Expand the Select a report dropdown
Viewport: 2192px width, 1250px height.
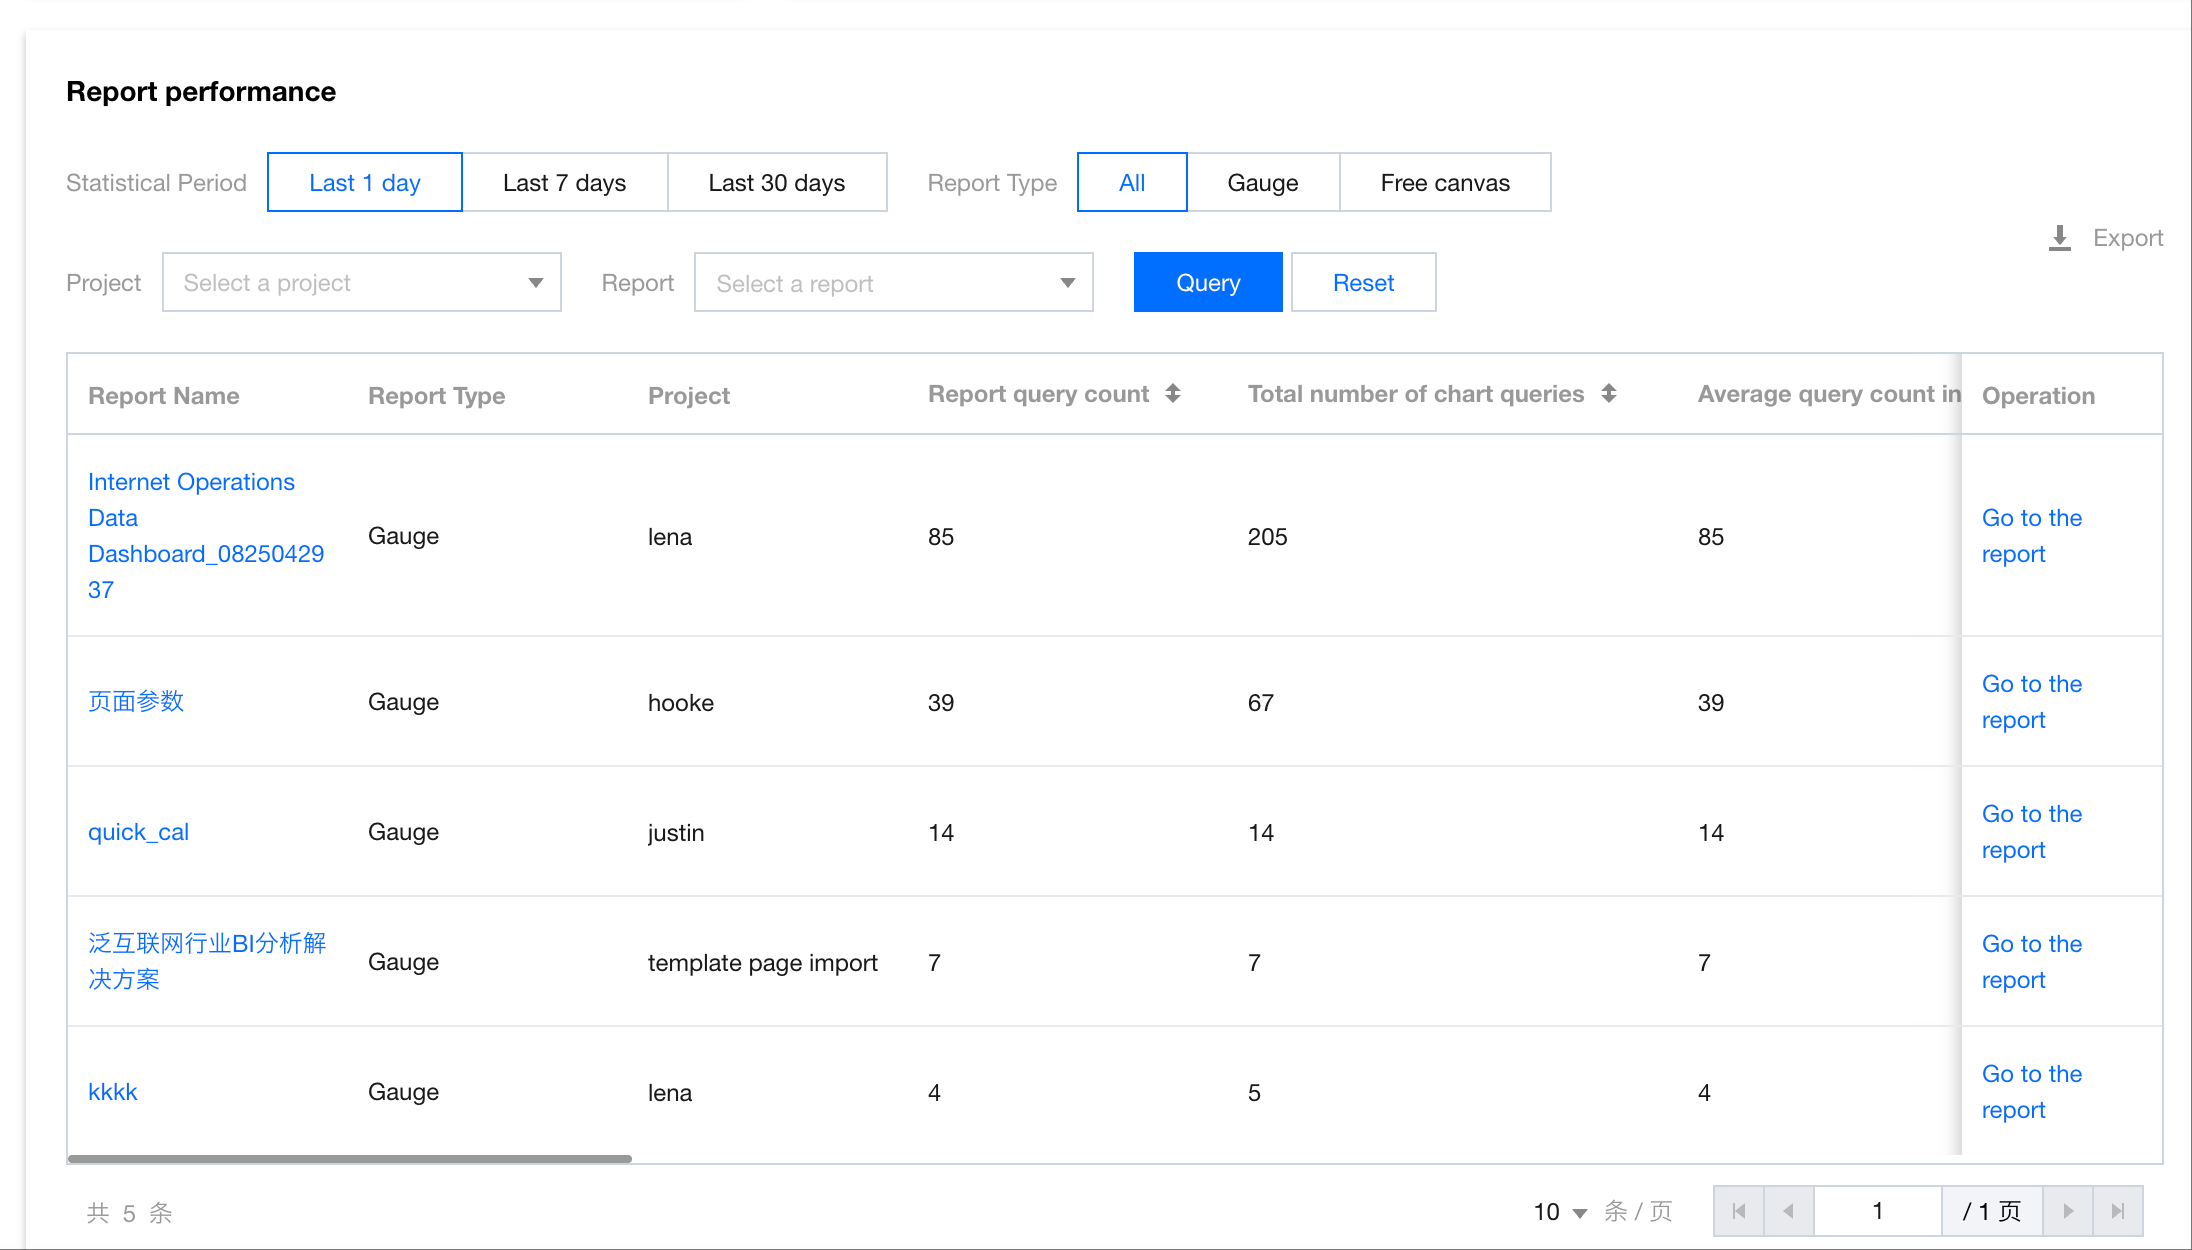pyautogui.click(x=893, y=283)
